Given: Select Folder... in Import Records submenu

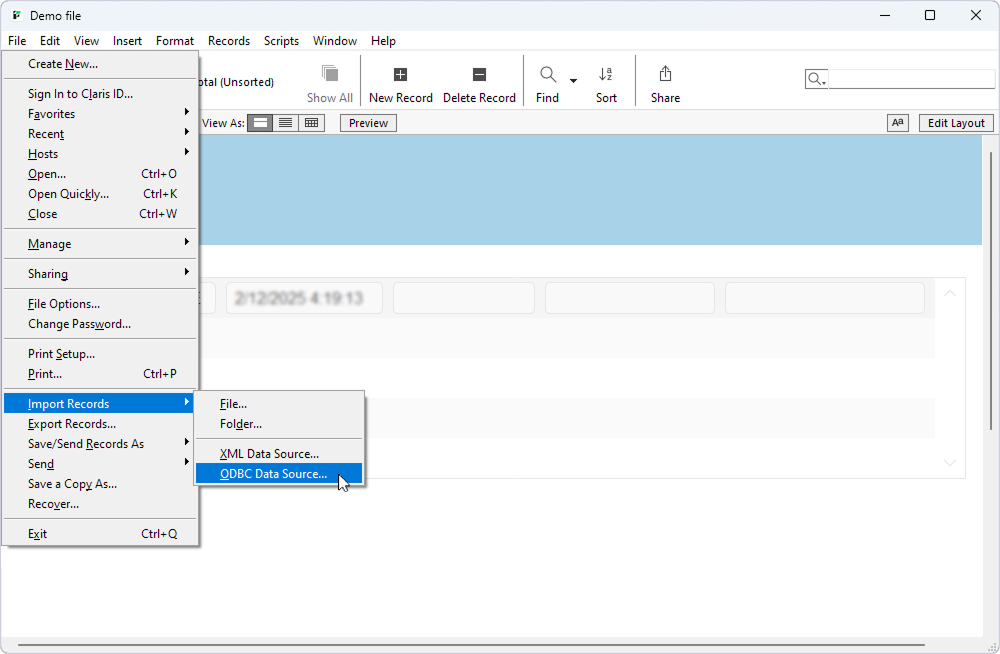Looking at the screenshot, I should (279, 424).
